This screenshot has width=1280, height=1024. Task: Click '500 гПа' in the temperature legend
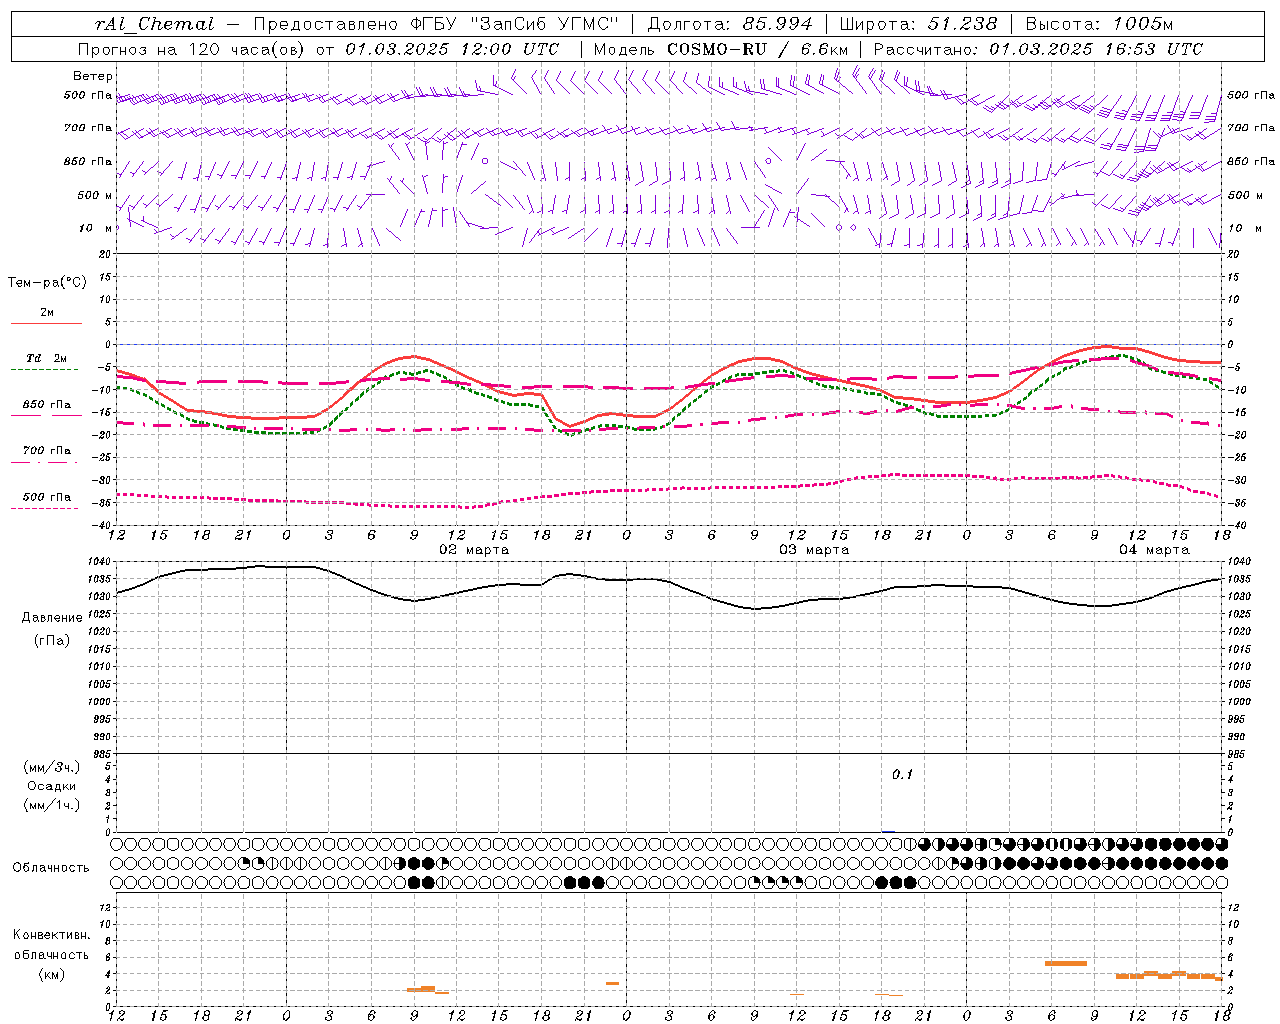click(46, 497)
